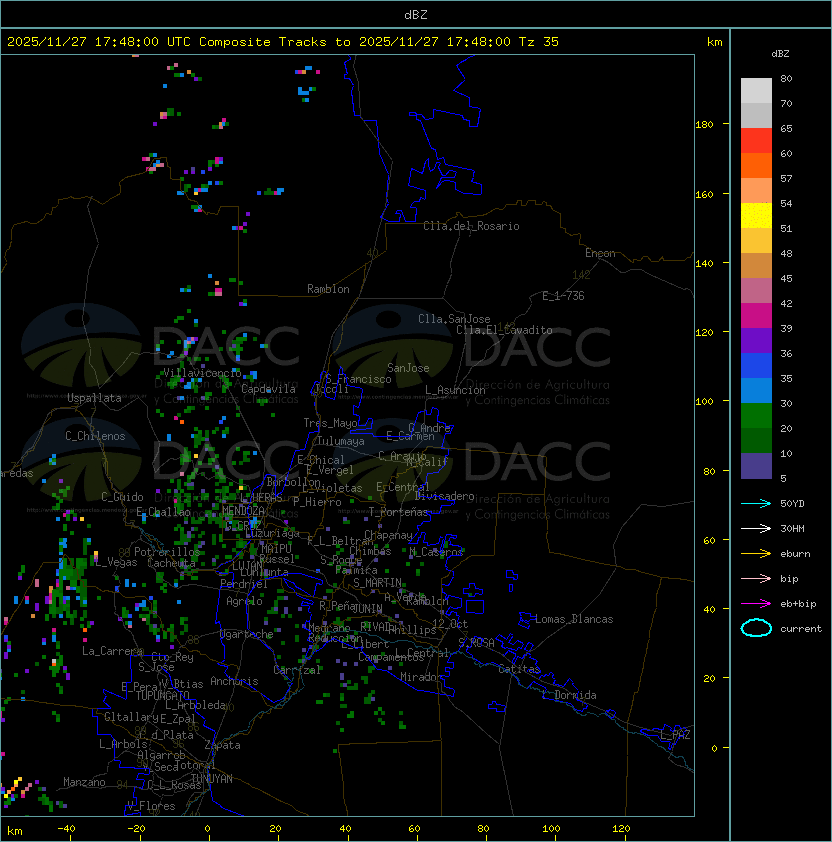Image resolution: width=832 pixels, height=842 pixels.
Task: Click the 'dBZ' heading above the color scale
Action: pyautogui.click(x=780, y=54)
